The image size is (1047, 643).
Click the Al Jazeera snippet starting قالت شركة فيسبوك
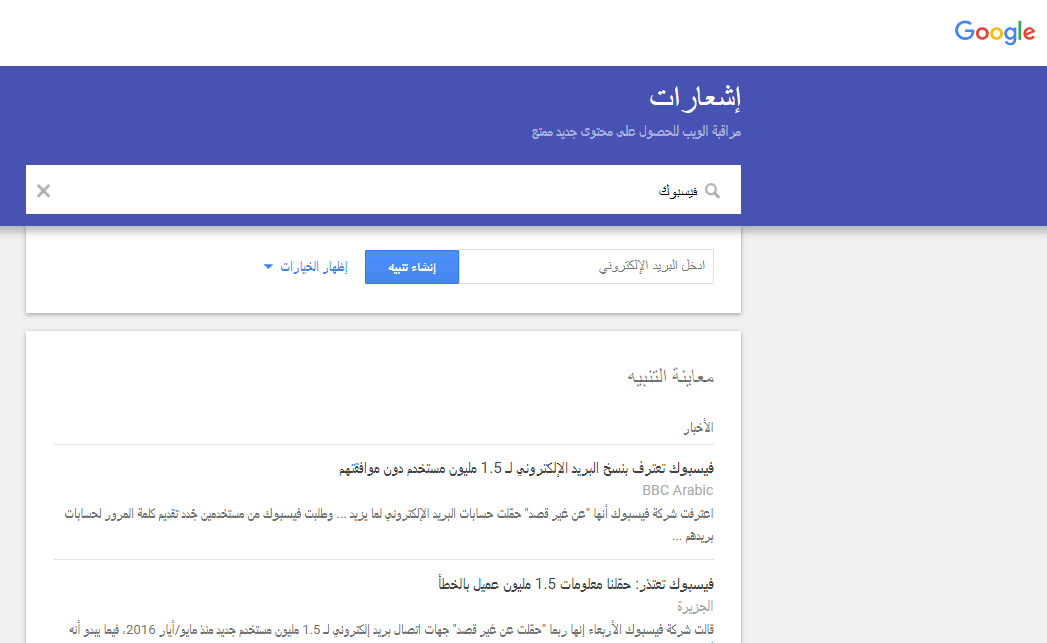(391, 630)
